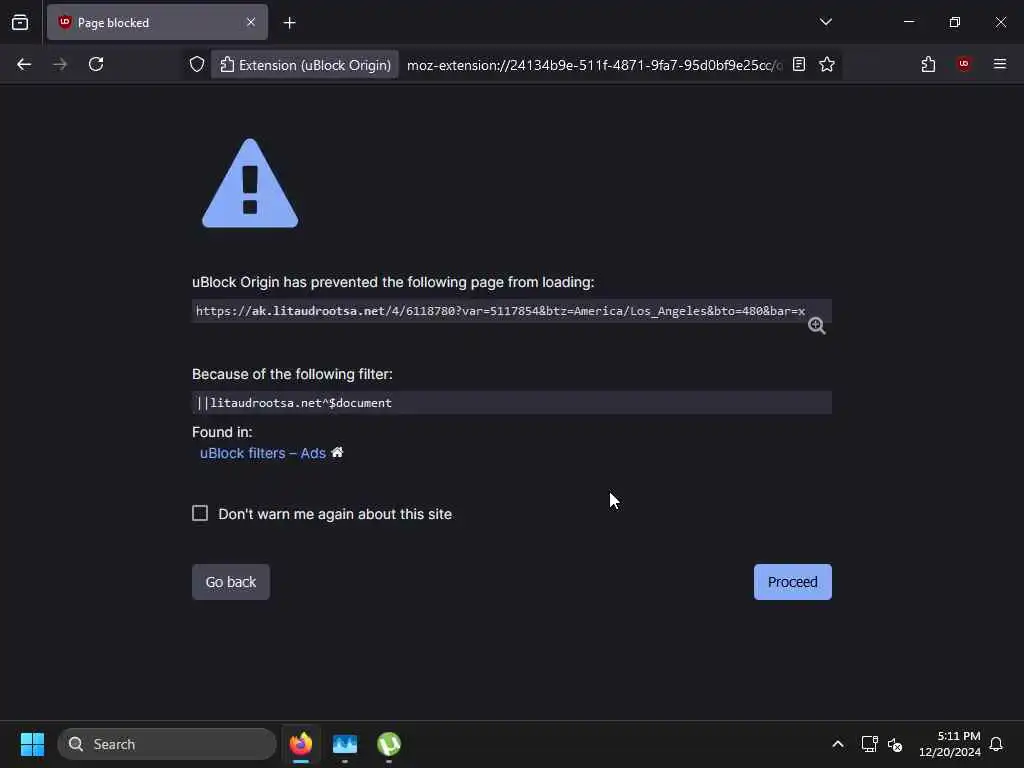Open the taskbar monitor graph app icon
This screenshot has width=1024, height=768.
click(345, 744)
